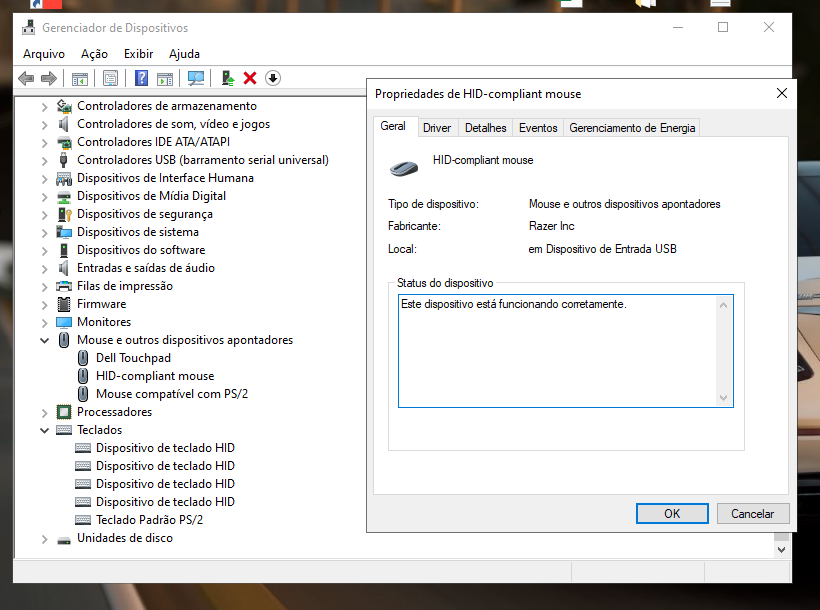
Task: Click the Device Manager title bar icon
Action: tap(28, 27)
